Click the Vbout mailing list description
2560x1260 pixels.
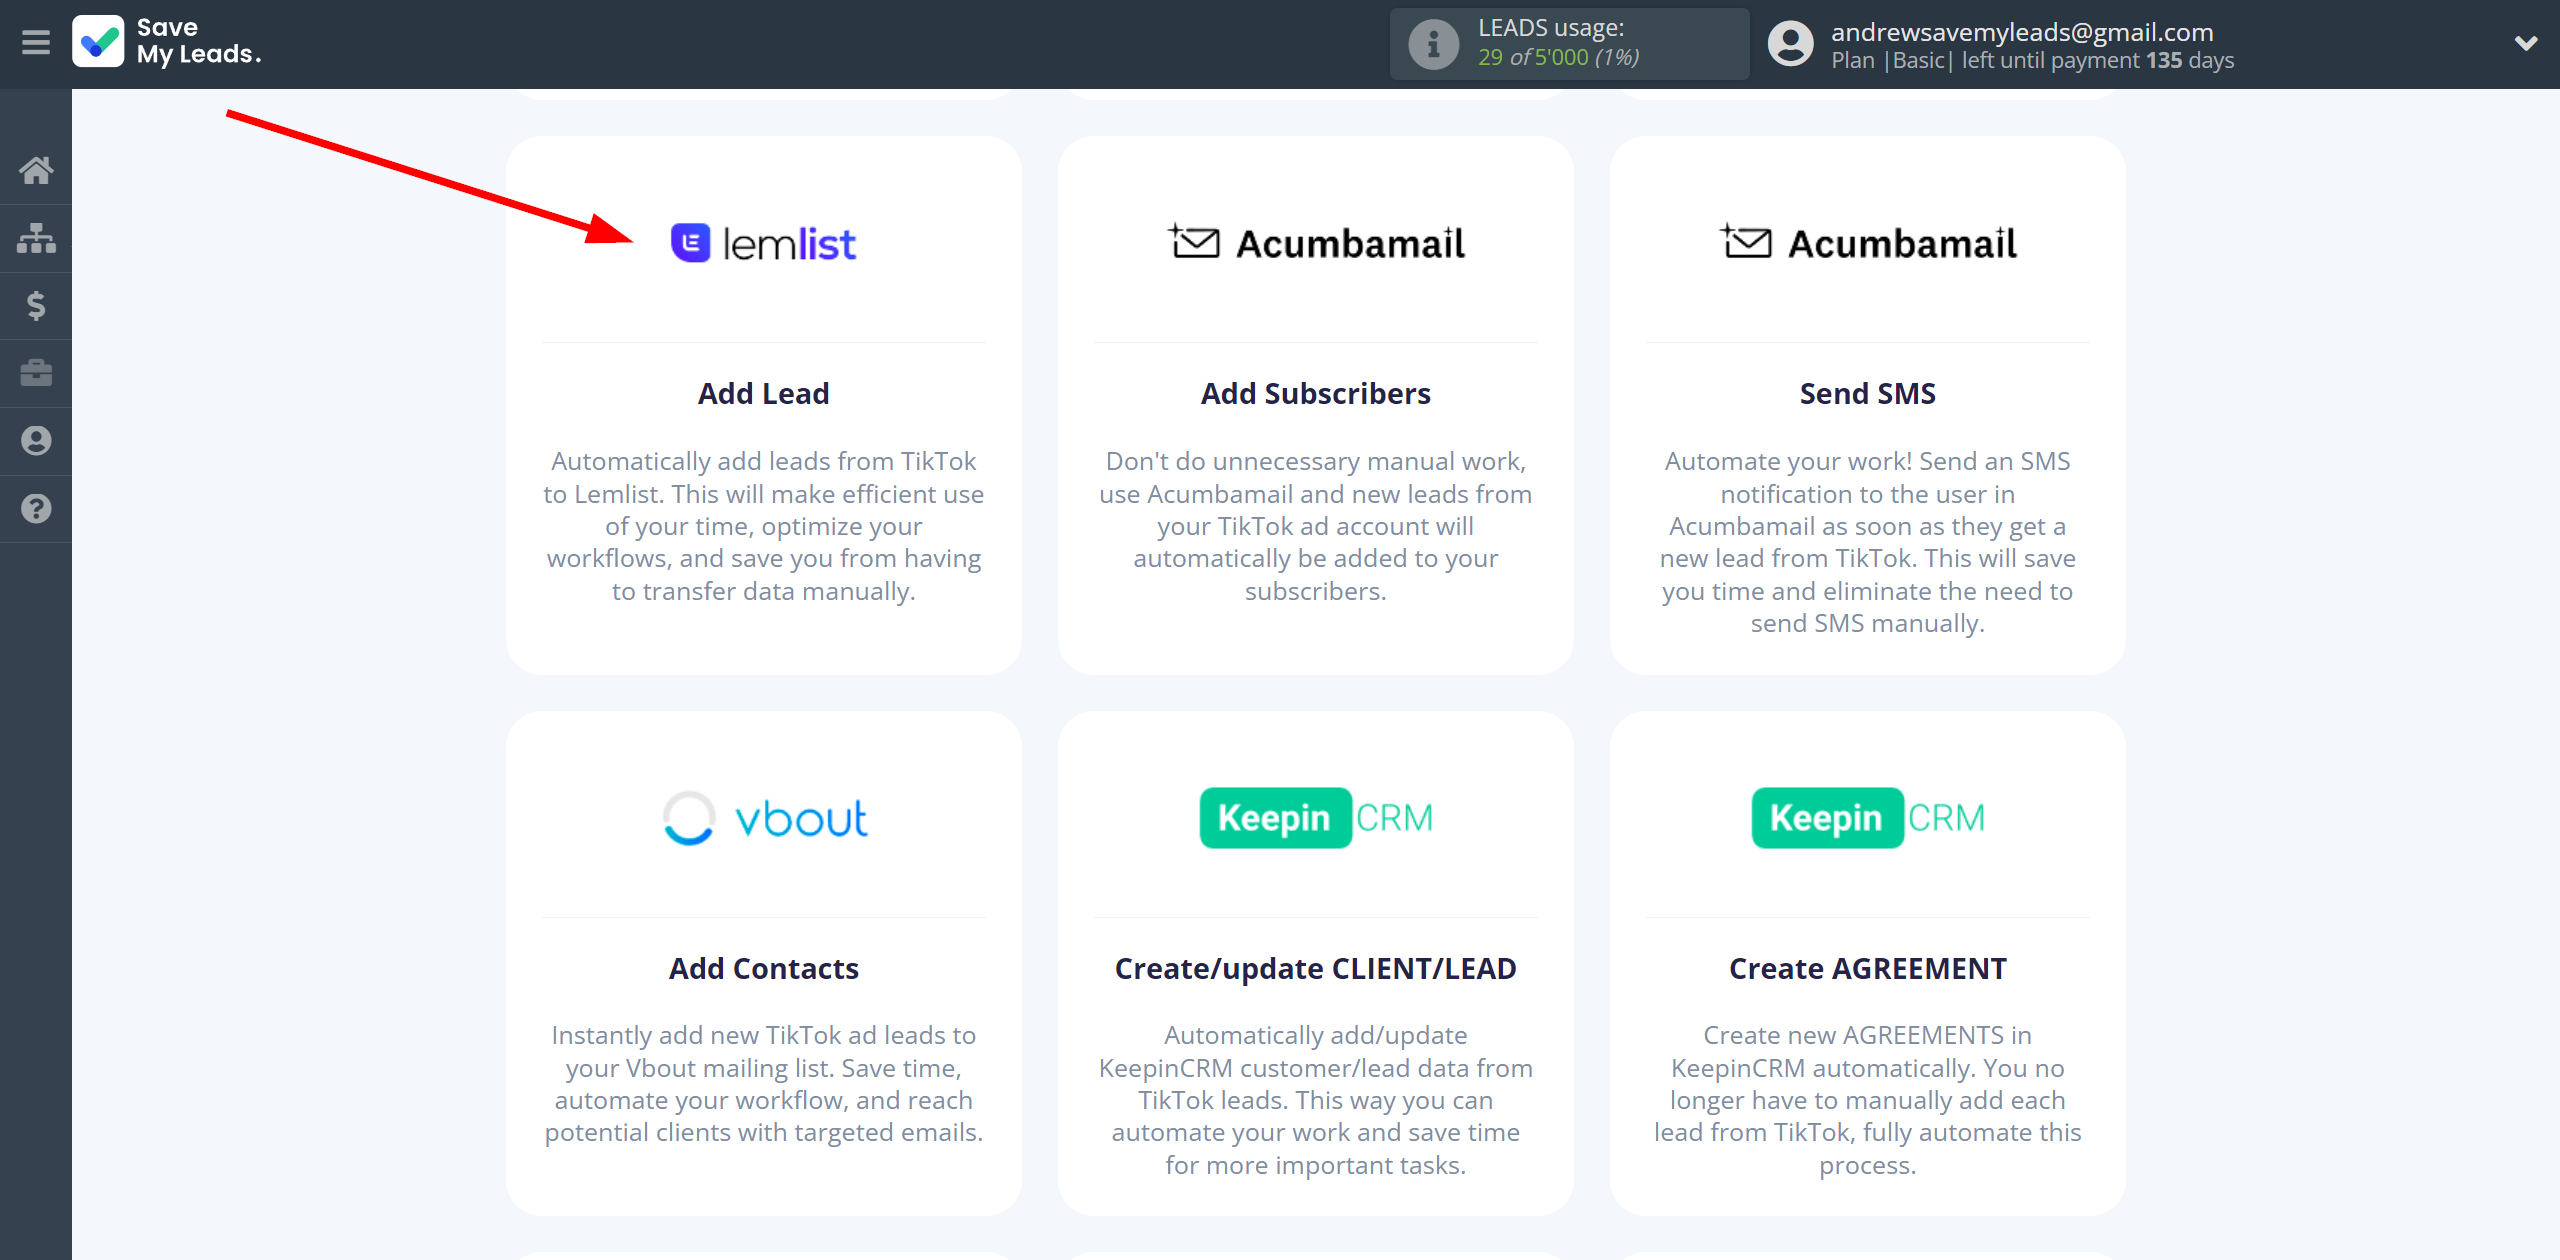pos(764,1084)
